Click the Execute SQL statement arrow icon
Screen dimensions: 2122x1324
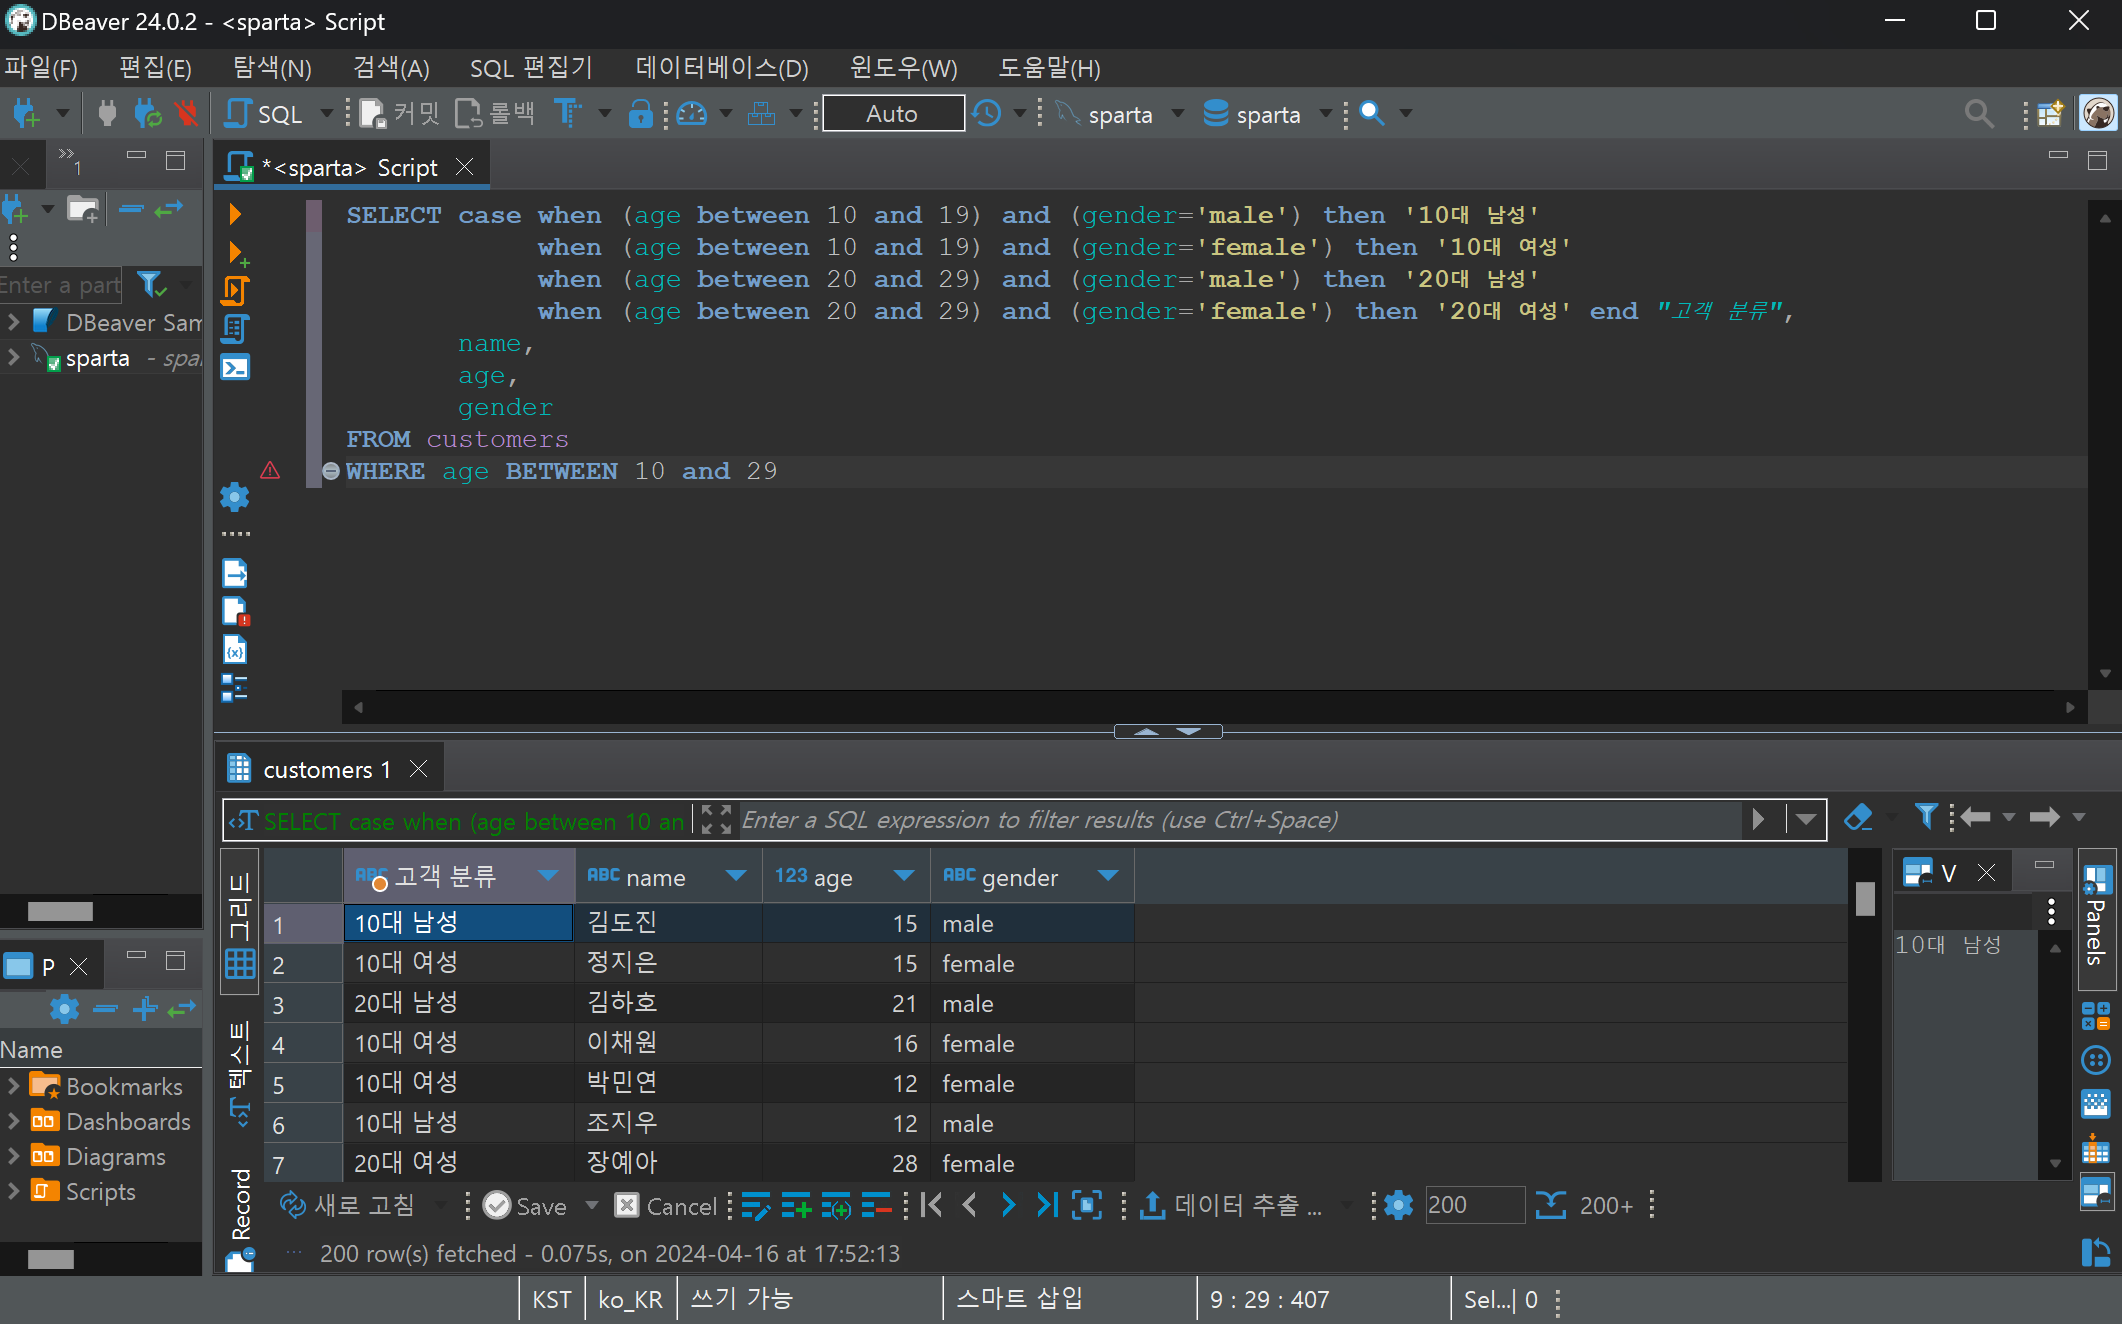pos(235,214)
